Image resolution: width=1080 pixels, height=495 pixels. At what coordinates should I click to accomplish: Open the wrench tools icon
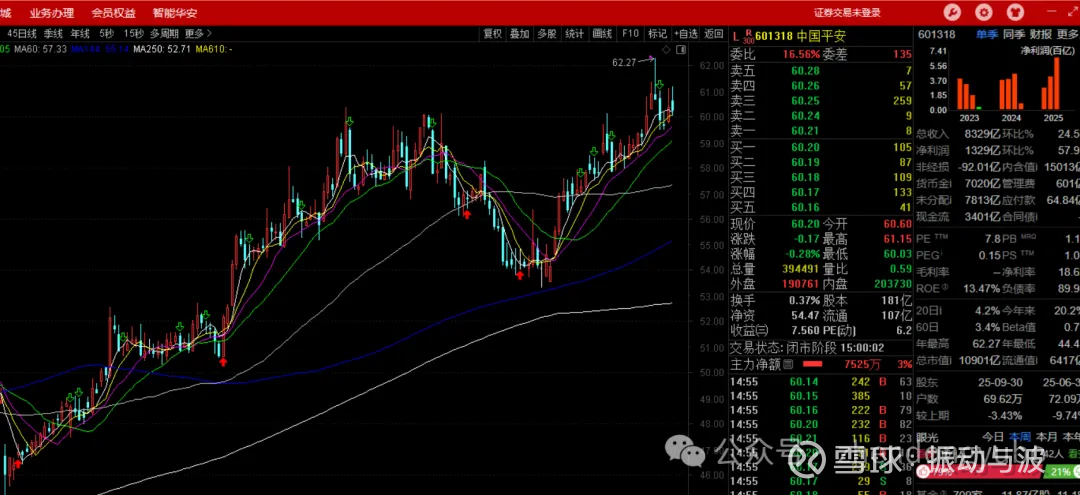pyautogui.click(x=953, y=12)
